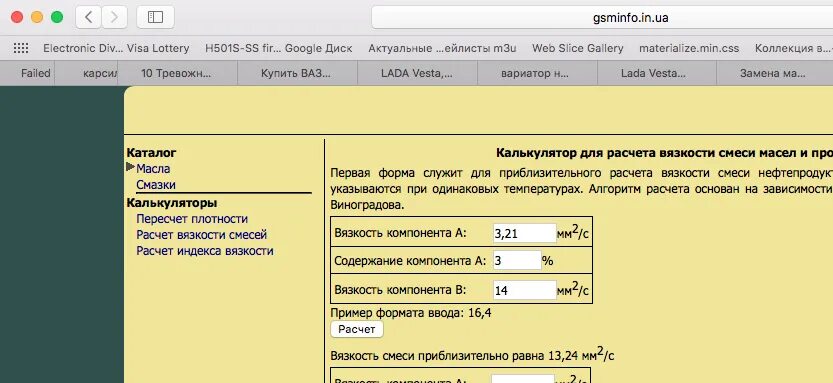Open the Top Sites grid icon

pyautogui.click(x=21, y=48)
